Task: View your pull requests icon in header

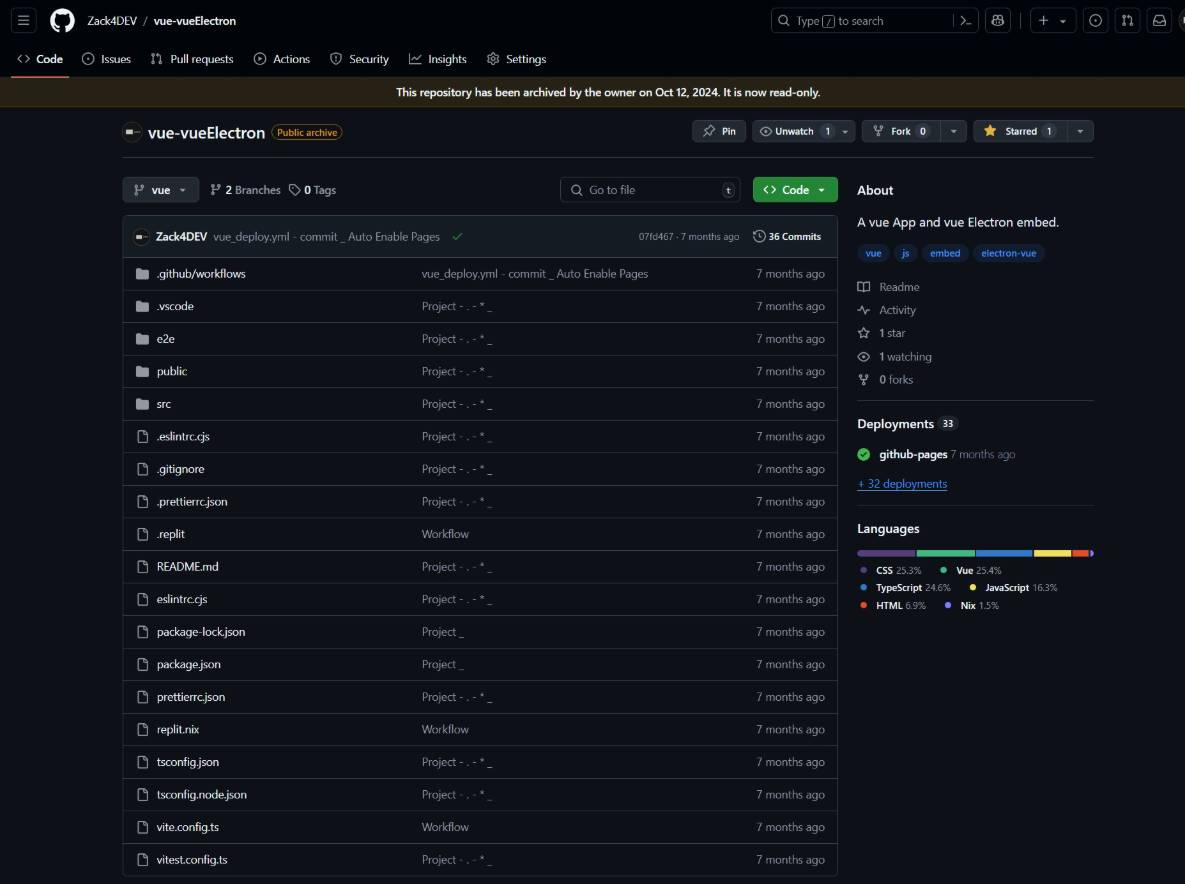Action: pos(1127,21)
